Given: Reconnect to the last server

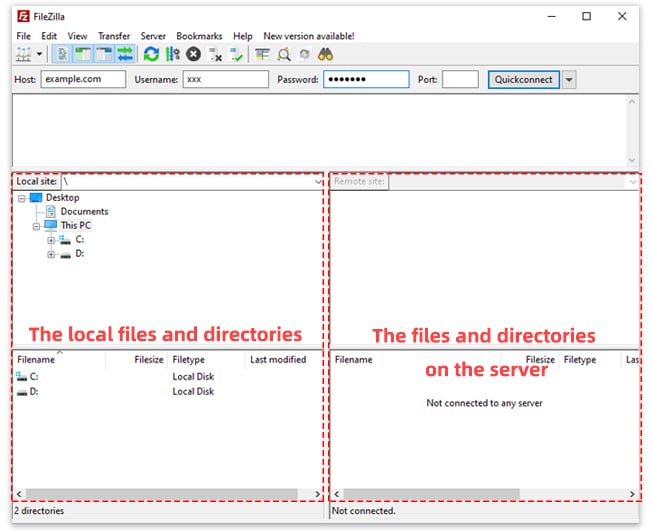Looking at the screenshot, I should tap(237, 54).
